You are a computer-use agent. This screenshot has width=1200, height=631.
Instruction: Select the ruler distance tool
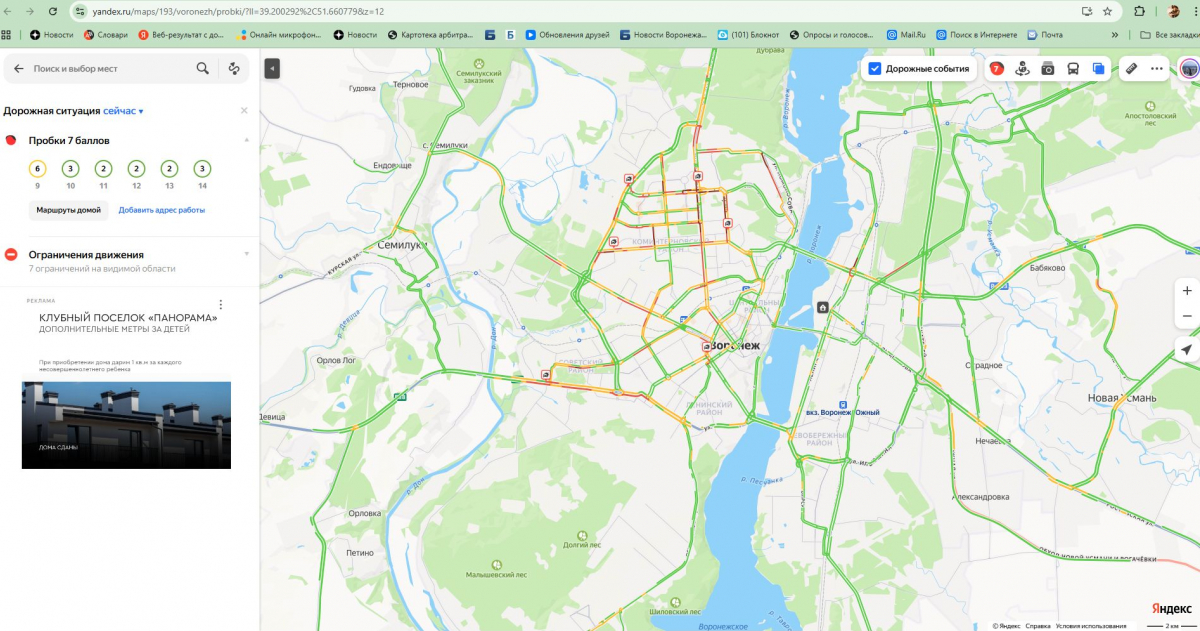click(1132, 69)
